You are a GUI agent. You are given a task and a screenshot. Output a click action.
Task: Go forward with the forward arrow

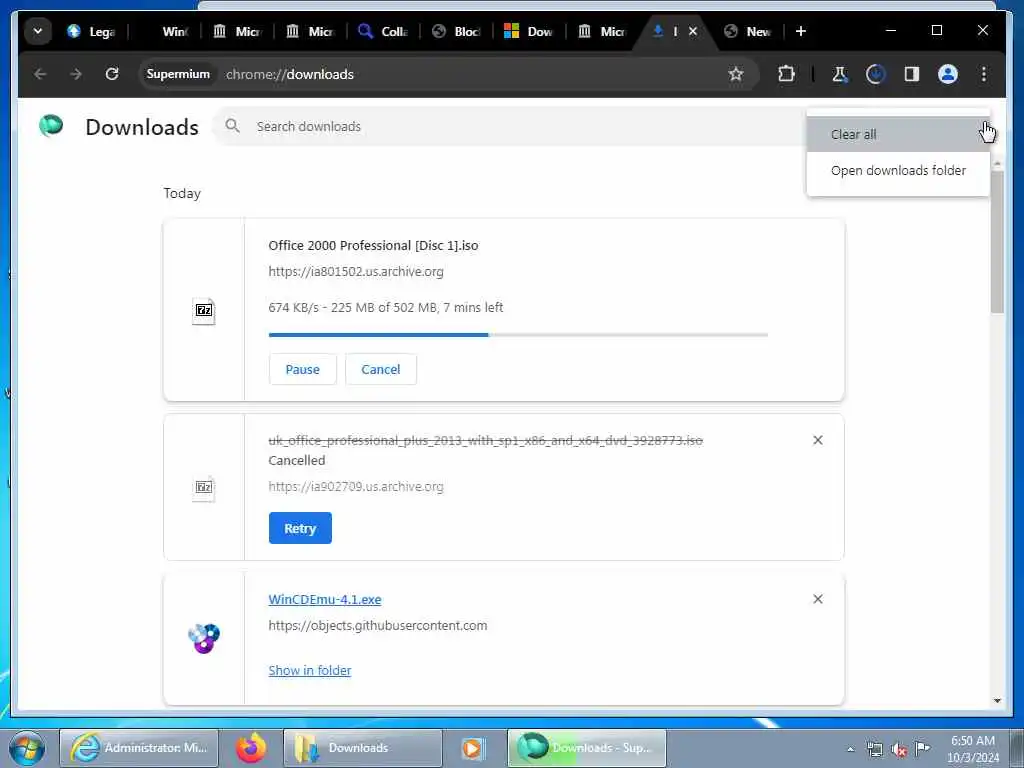[76, 74]
